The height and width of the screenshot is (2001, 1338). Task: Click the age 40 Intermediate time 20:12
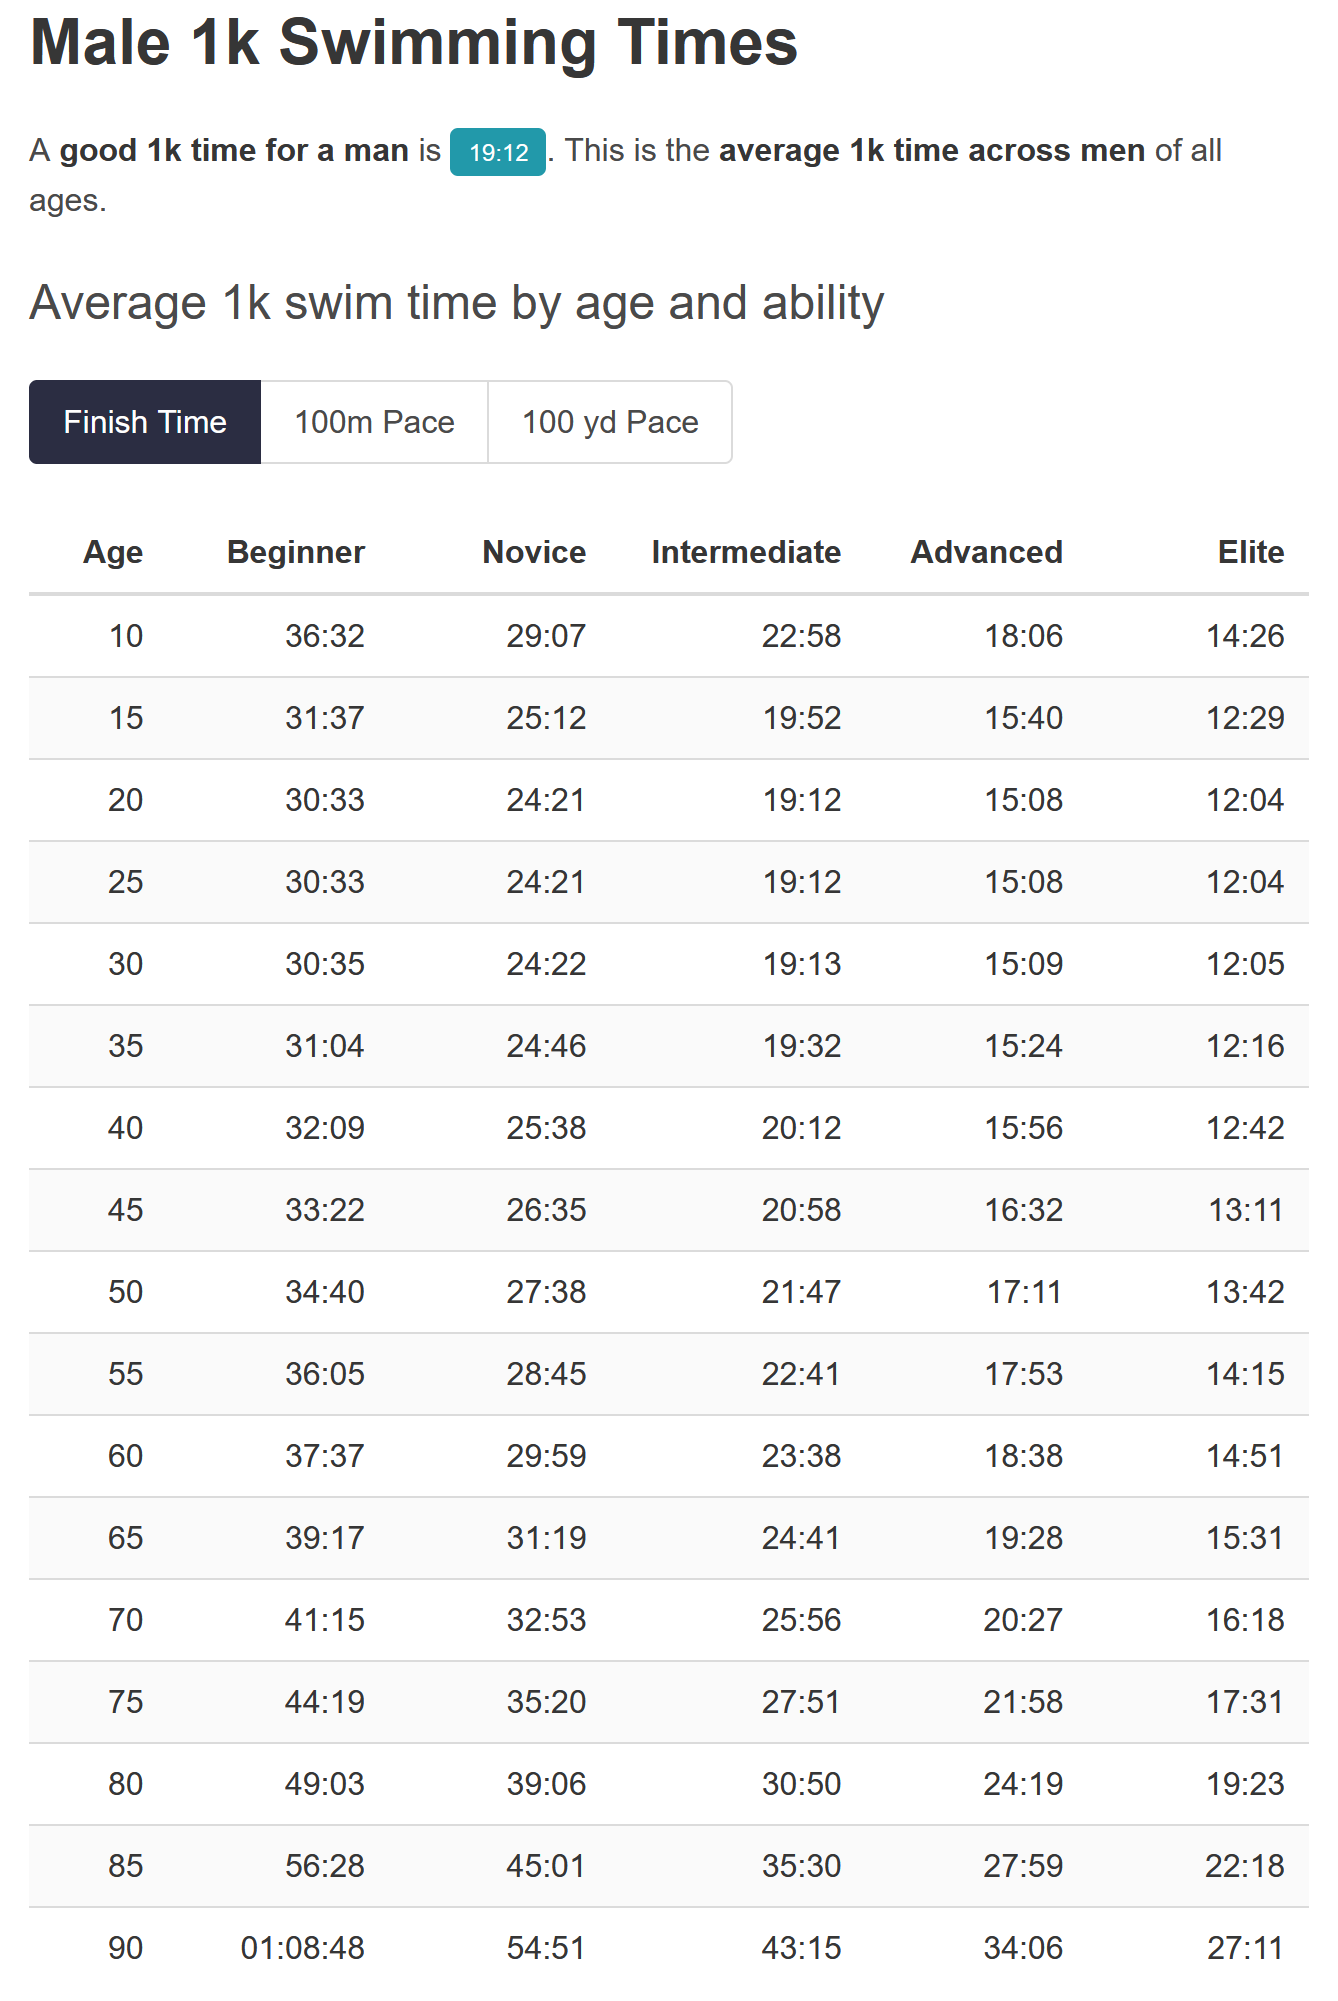pos(802,1128)
